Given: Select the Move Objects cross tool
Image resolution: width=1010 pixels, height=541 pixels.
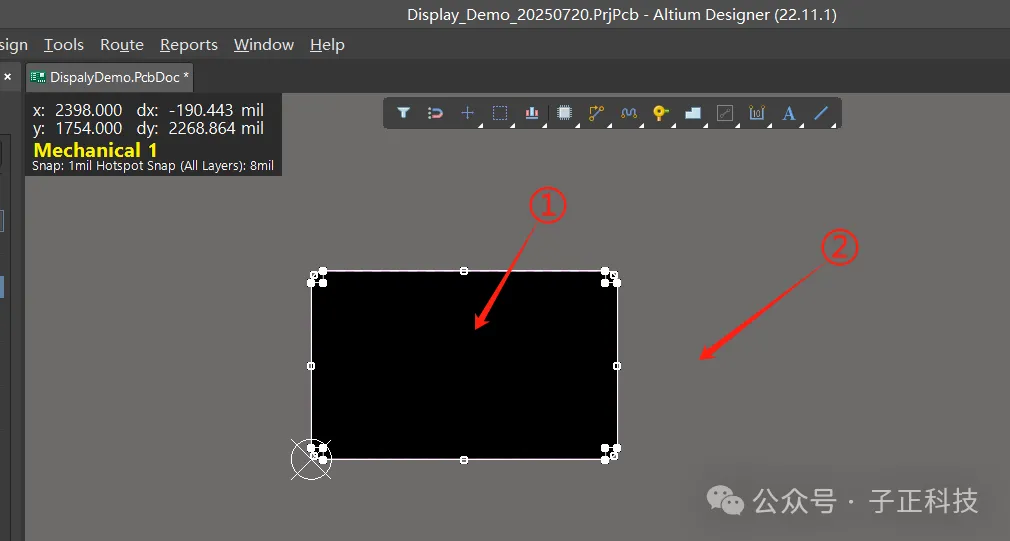Looking at the screenshot, I should point(468,113).
